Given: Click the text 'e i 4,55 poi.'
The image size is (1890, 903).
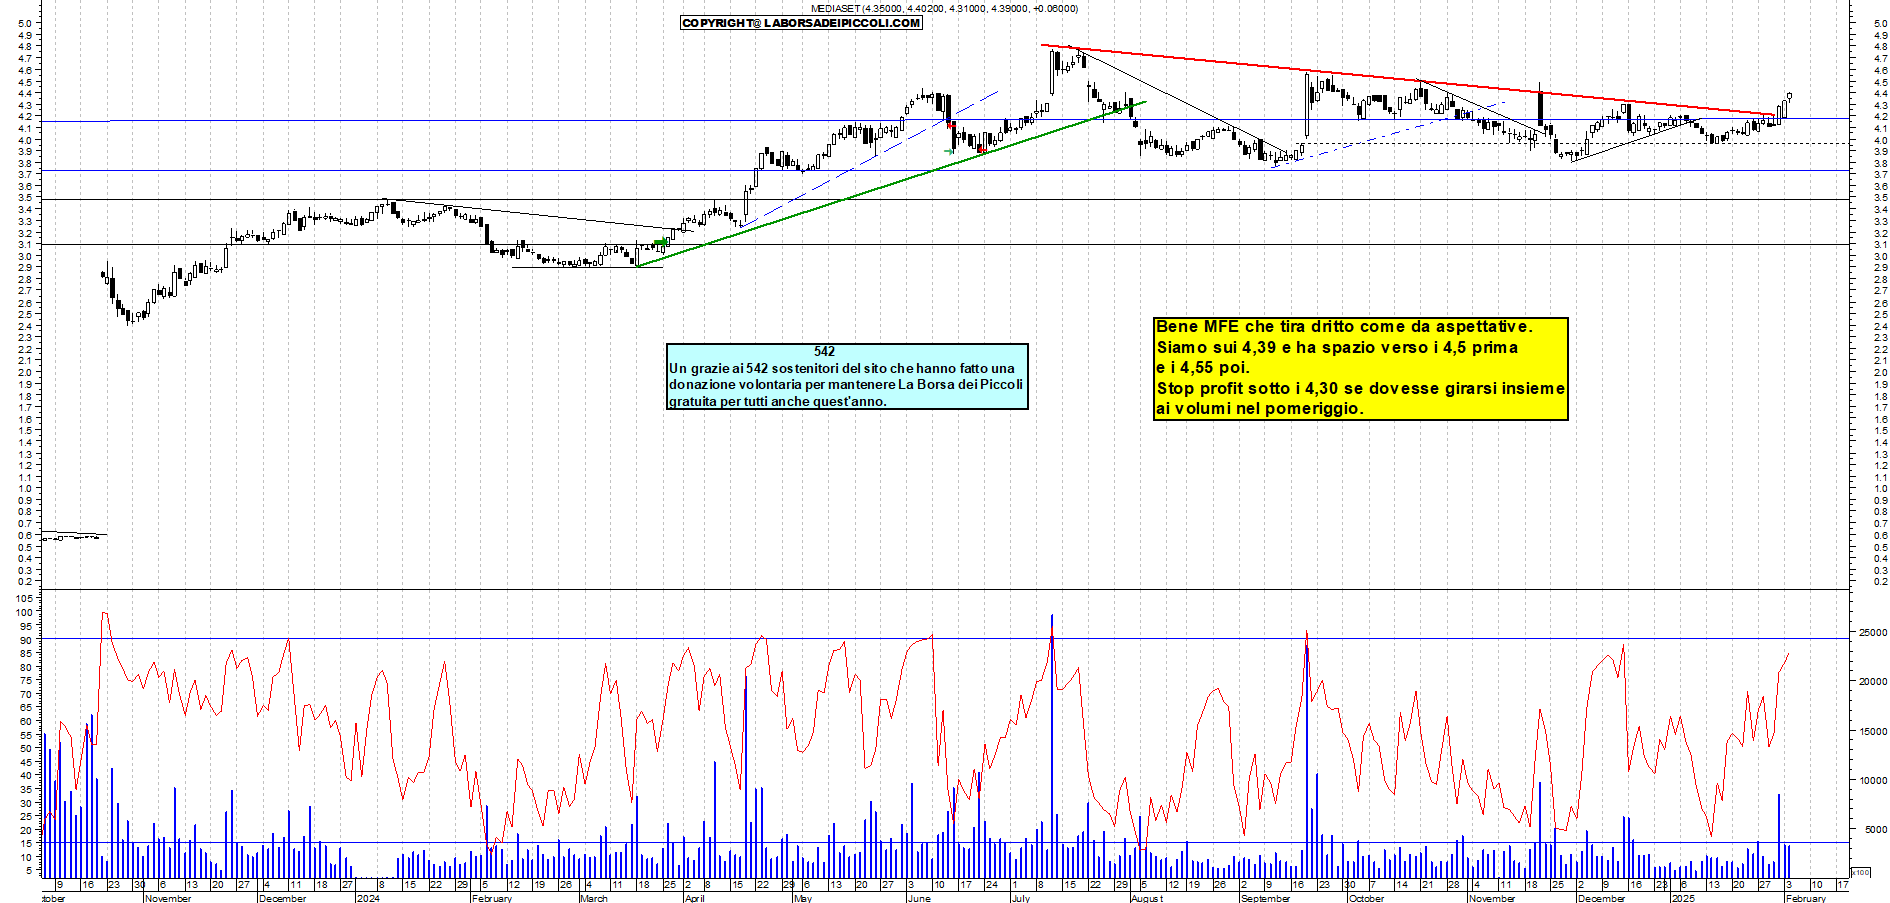Looking at the screenshot, I should [1203, 368].
